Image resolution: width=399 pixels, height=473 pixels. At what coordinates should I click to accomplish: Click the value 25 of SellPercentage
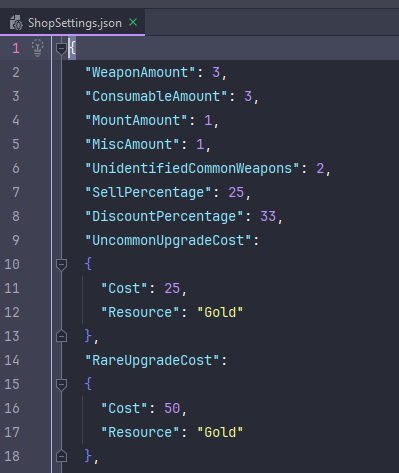click(x=236, y=192)
